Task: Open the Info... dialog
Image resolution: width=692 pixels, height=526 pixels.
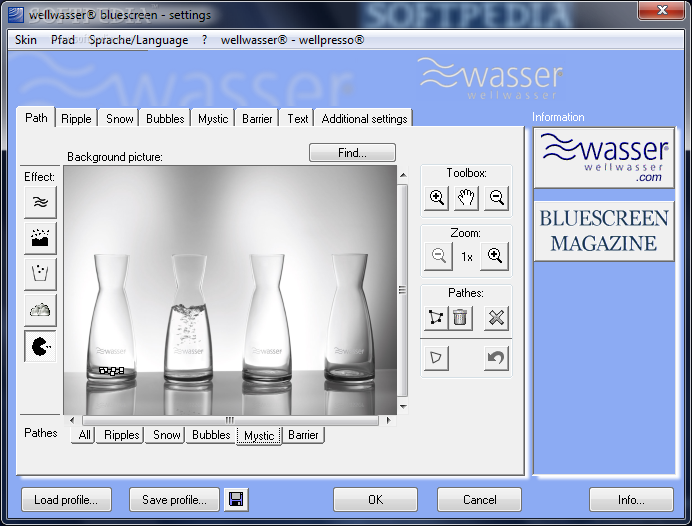Action: point(631,500)
